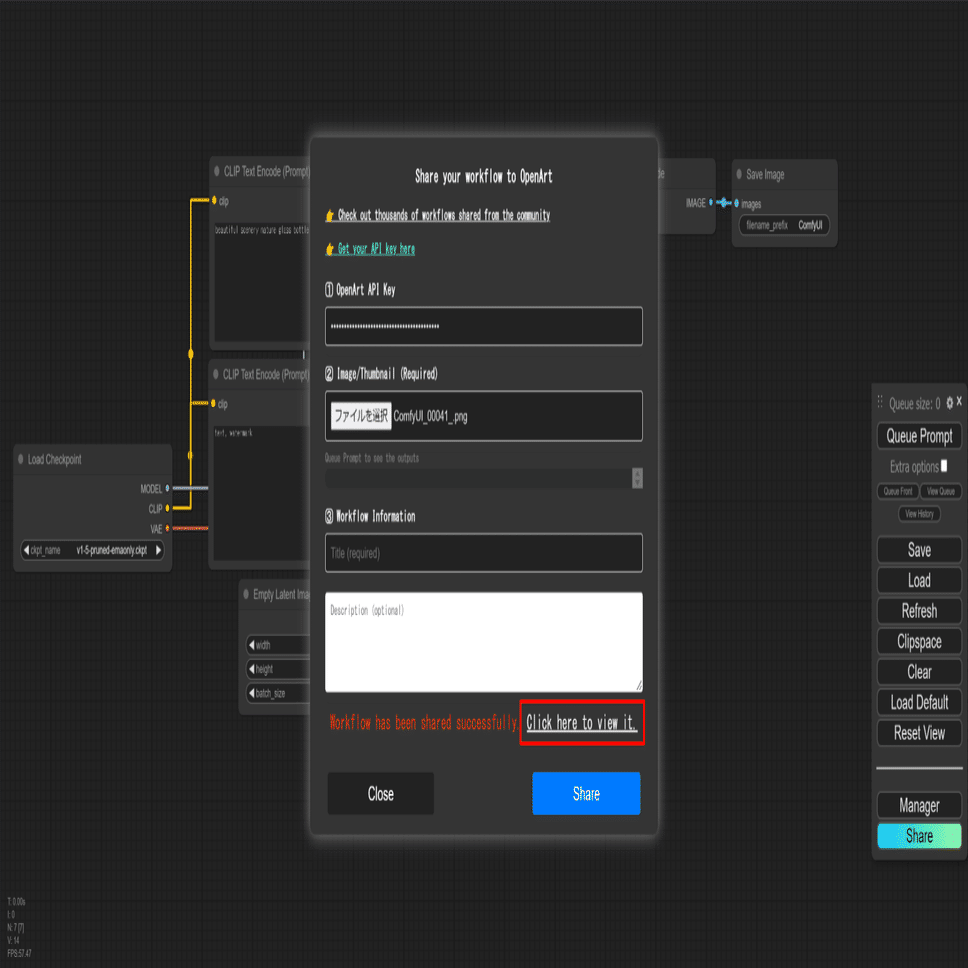Collapse the Save Image node via its dot
Viewport: 968px width, 968px height.
[x=739, y=174]
